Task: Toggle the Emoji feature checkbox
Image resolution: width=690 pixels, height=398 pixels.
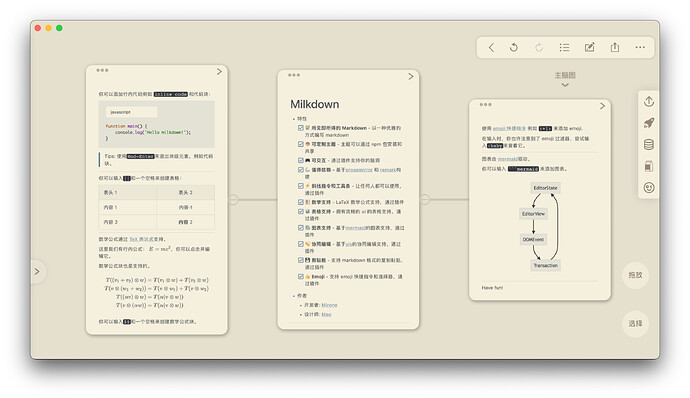Action: coord(301,276)
